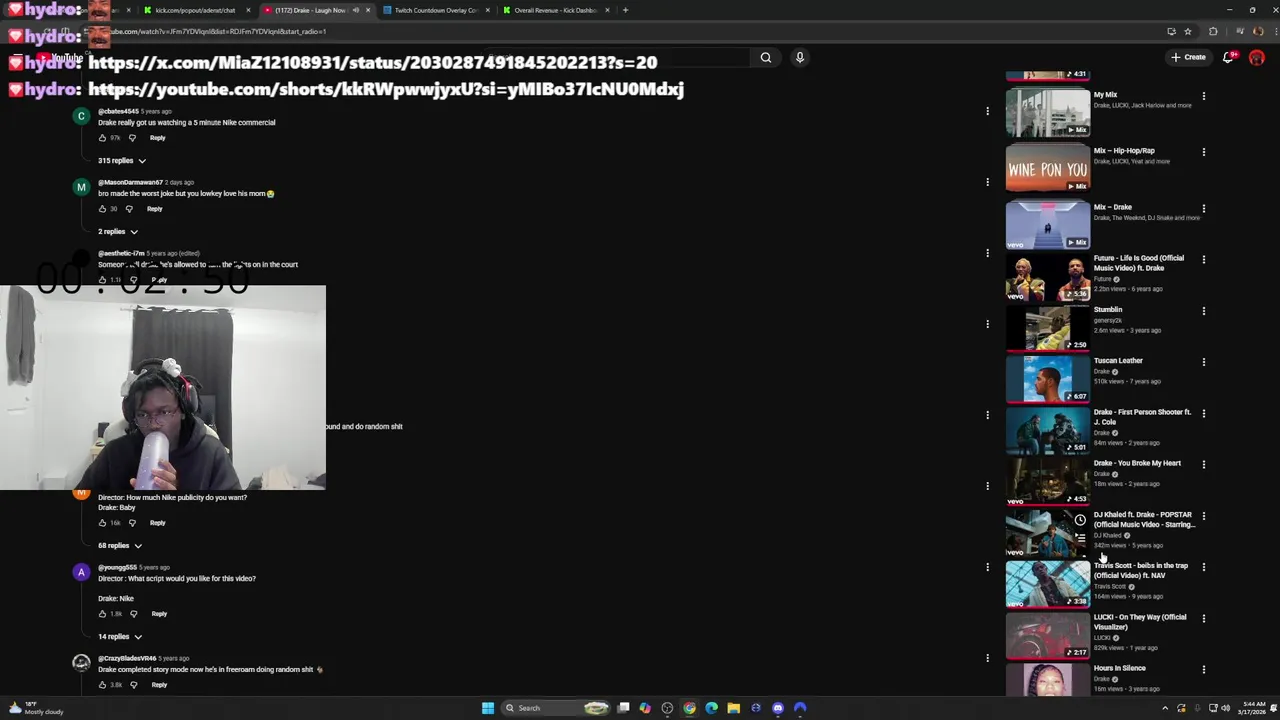Image resolution: width=1280 pixels, height=720 pixels.
Task: Open Microsoft Edge from the taskbar
Action: pos(711,708)
